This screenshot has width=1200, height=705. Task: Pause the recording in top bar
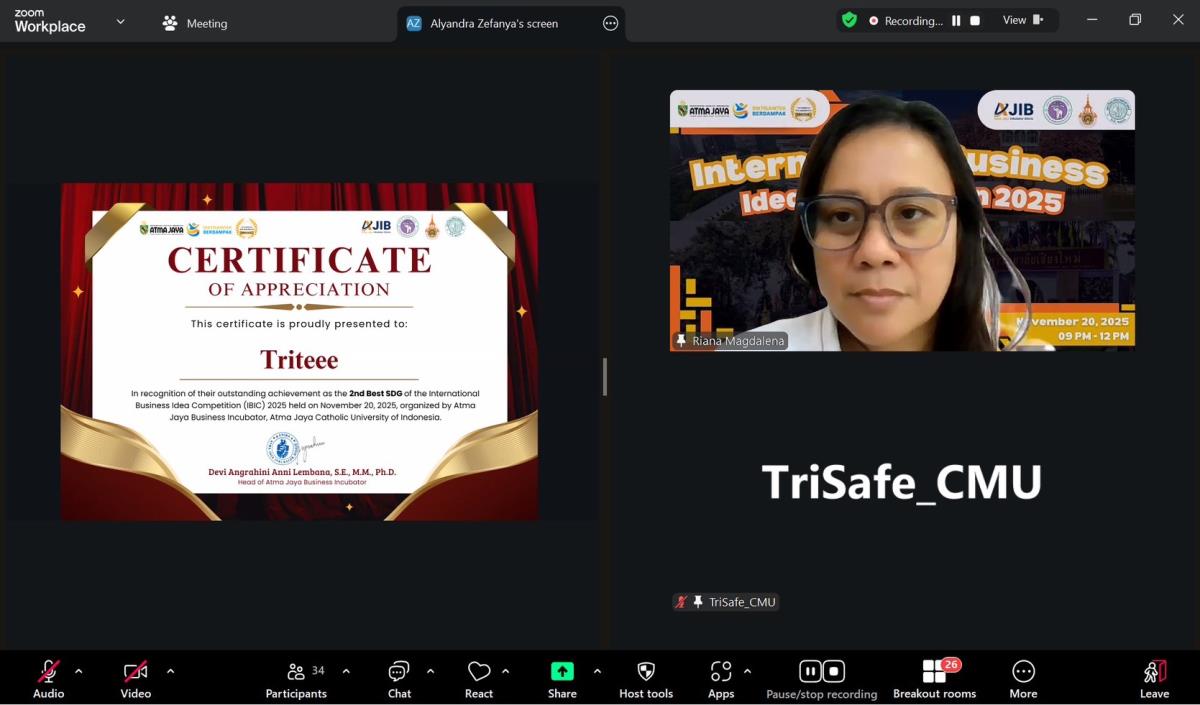tap(956, 21)
